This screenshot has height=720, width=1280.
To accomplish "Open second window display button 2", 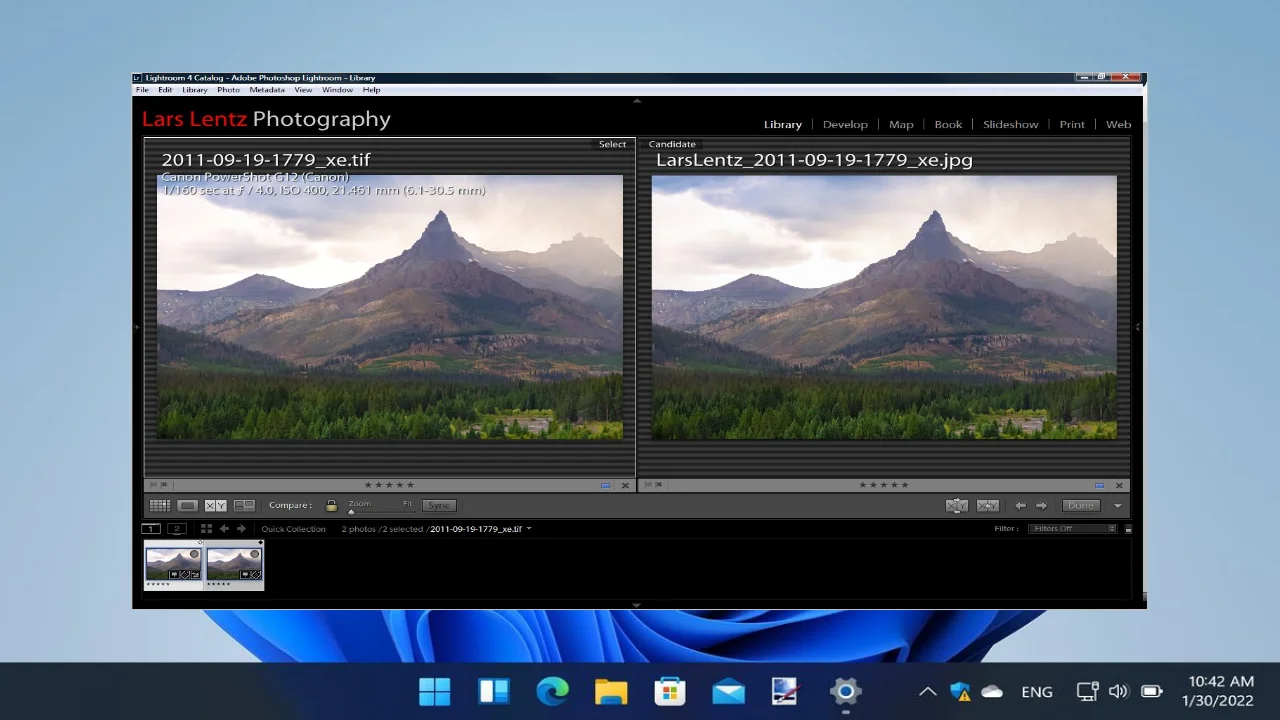I will point(177,529).
